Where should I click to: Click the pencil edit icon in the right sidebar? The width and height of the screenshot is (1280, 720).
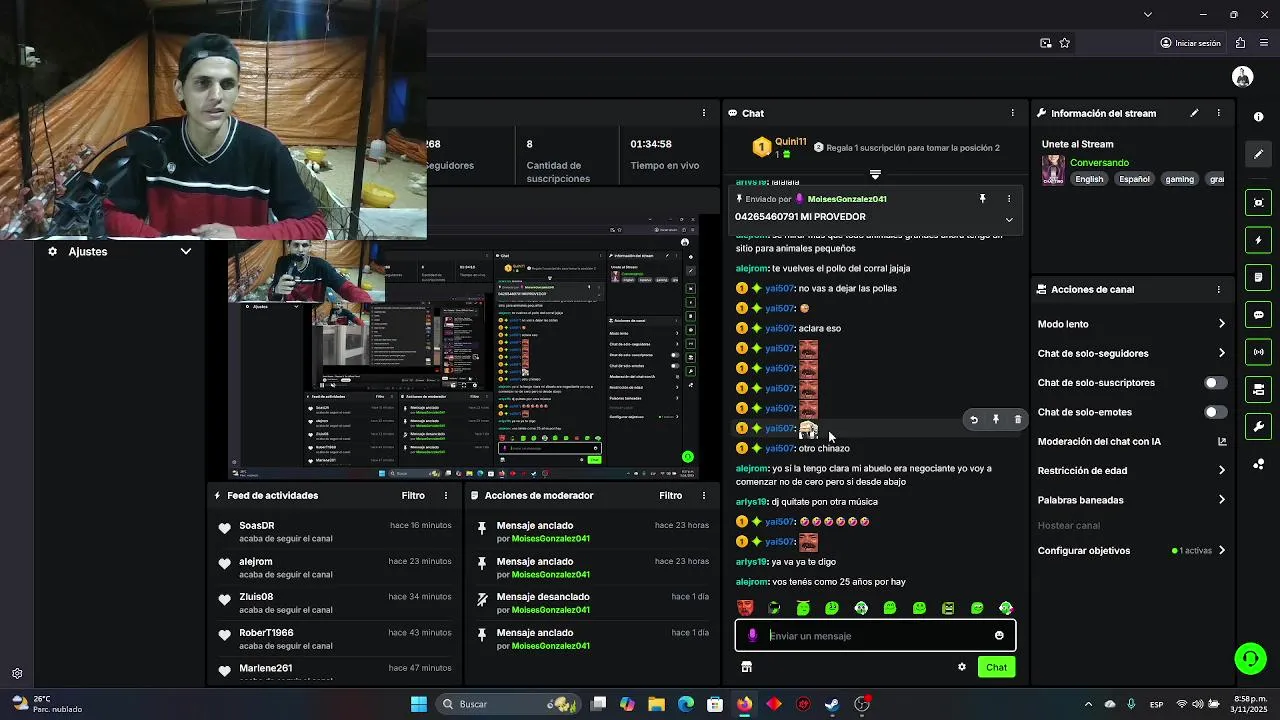[1258, 154]
